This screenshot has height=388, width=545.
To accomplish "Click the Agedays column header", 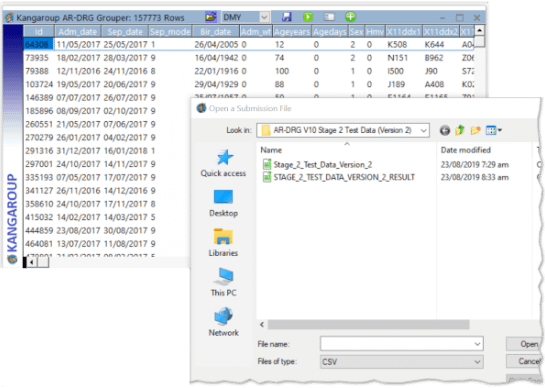I will coord(330,32).
